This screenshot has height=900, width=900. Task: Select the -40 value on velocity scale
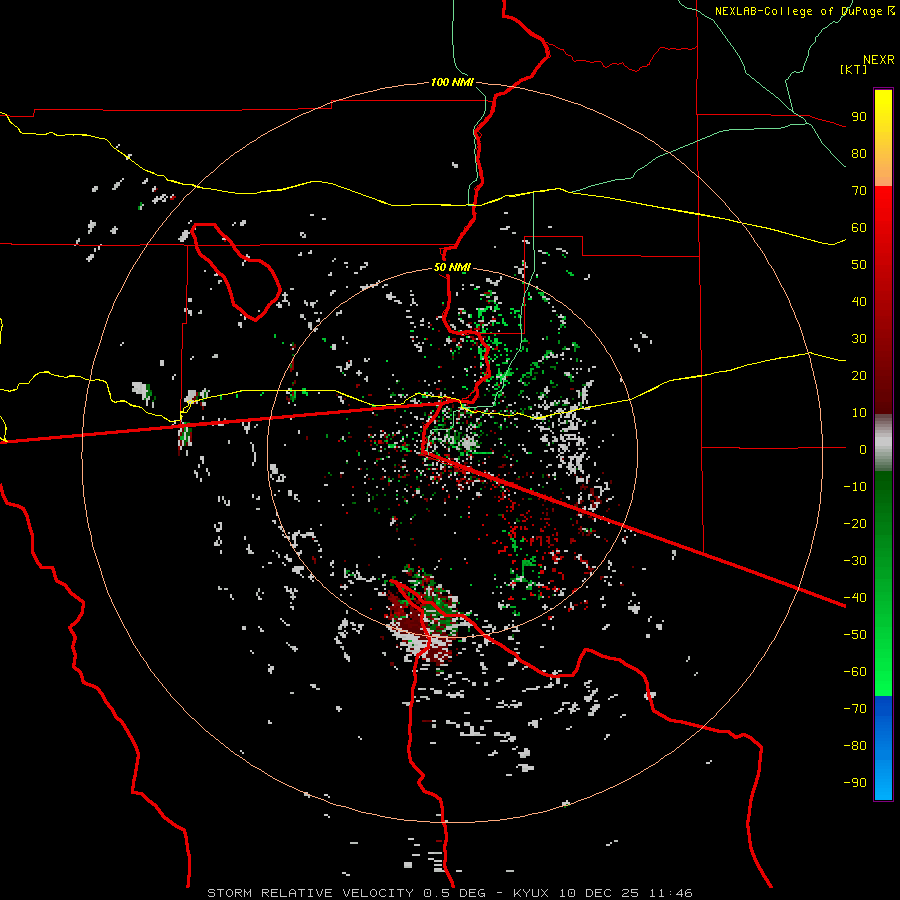[855, 598]
